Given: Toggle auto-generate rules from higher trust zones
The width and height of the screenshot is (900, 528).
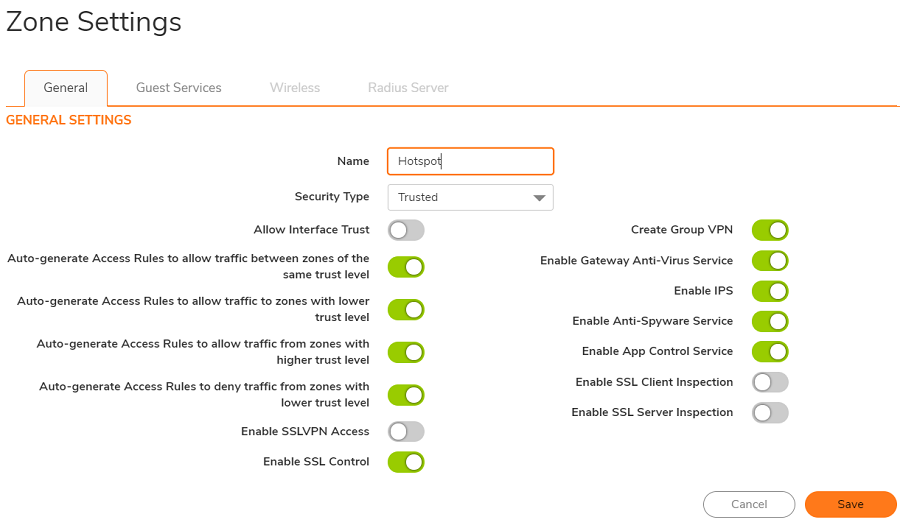Looking at the screenshot, I should (x=406, y=352).
